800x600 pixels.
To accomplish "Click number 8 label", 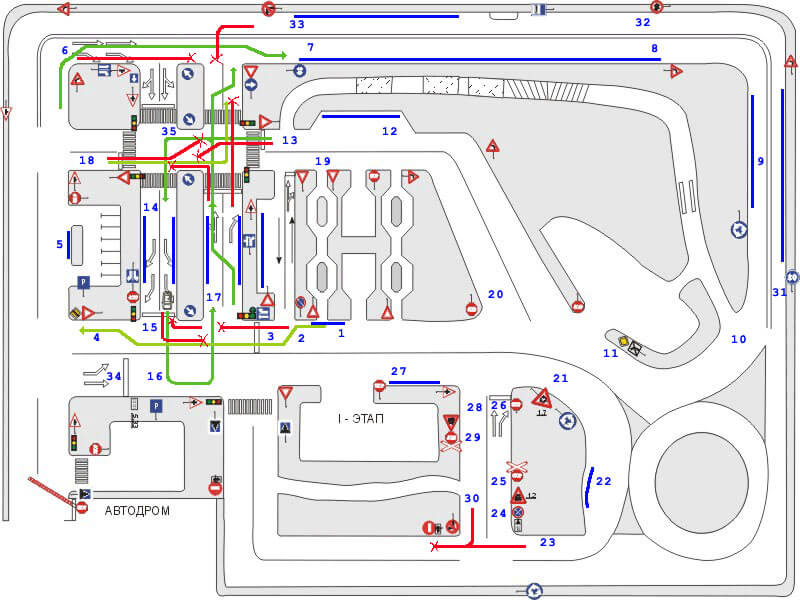I will (x=655, y=48).
